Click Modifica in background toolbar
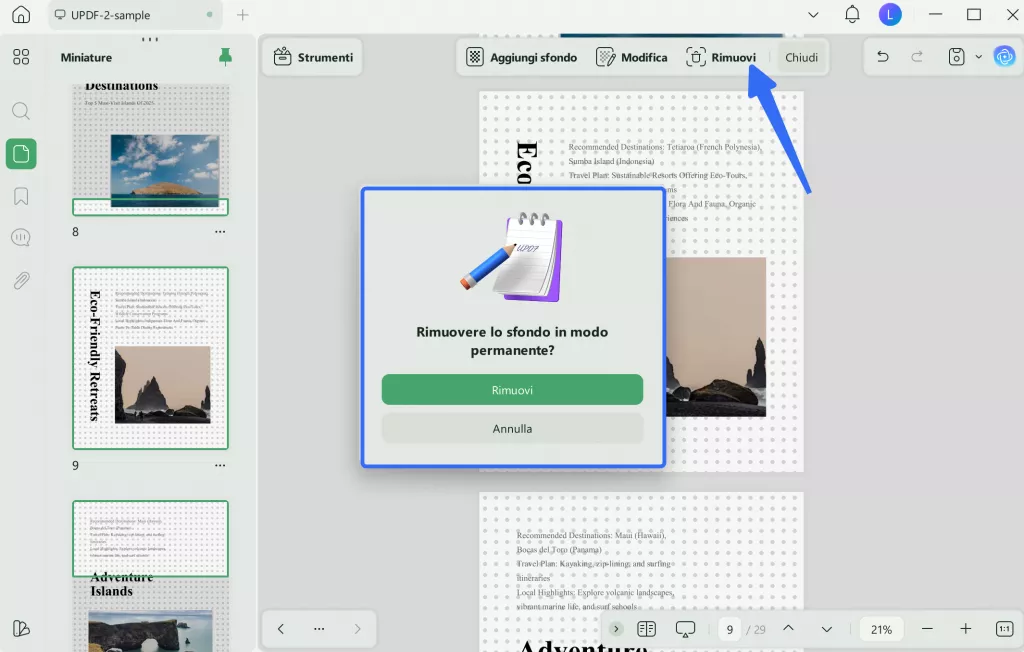1024x652 pixels. pos(632,57)
